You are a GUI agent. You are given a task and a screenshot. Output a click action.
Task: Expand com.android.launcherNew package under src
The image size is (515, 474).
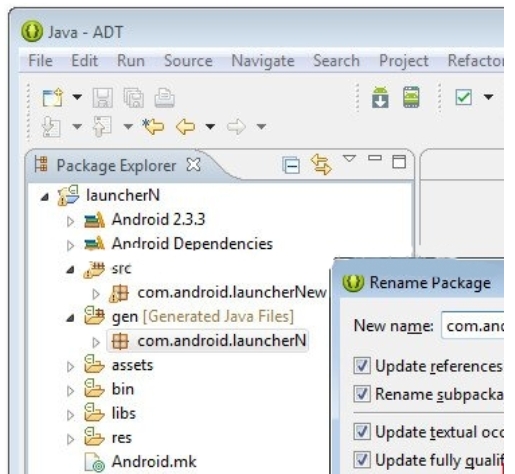tap(96, 294)
